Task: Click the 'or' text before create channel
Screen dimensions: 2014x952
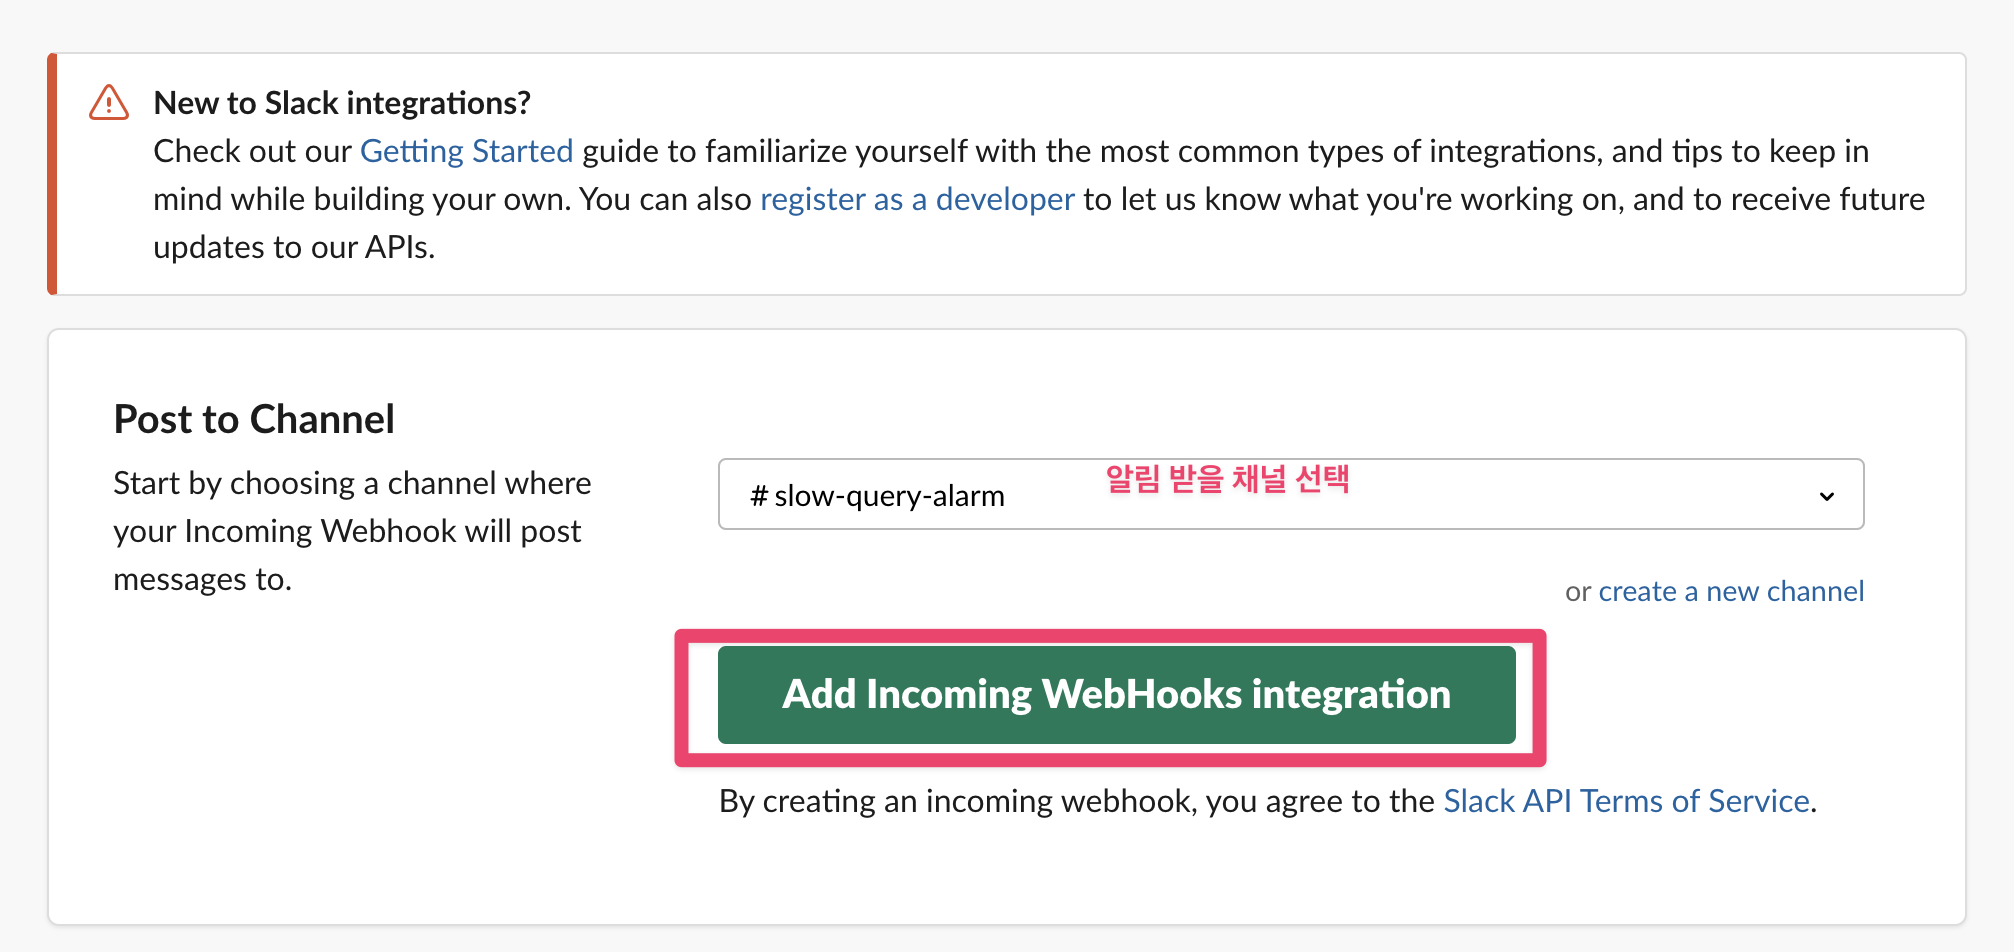Action: pyautogui.click(x=1578, y=592)
